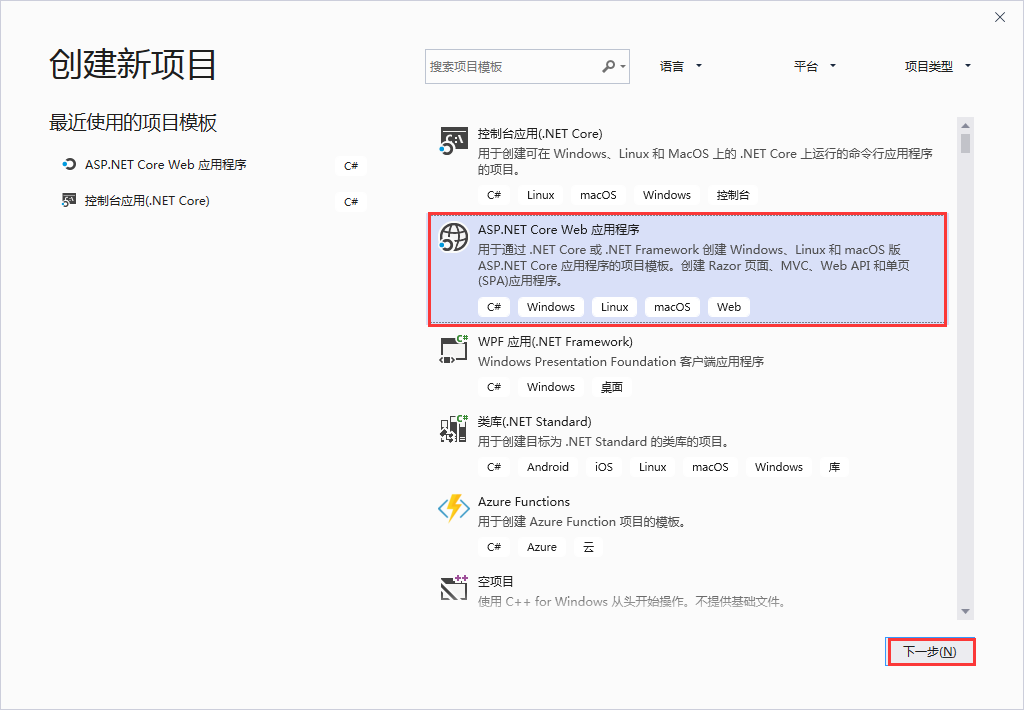The image size is (1024, 710).
Task: Select 类库(.NET Standard) template title
Action: pyautogui.click(x=534, y=422)
